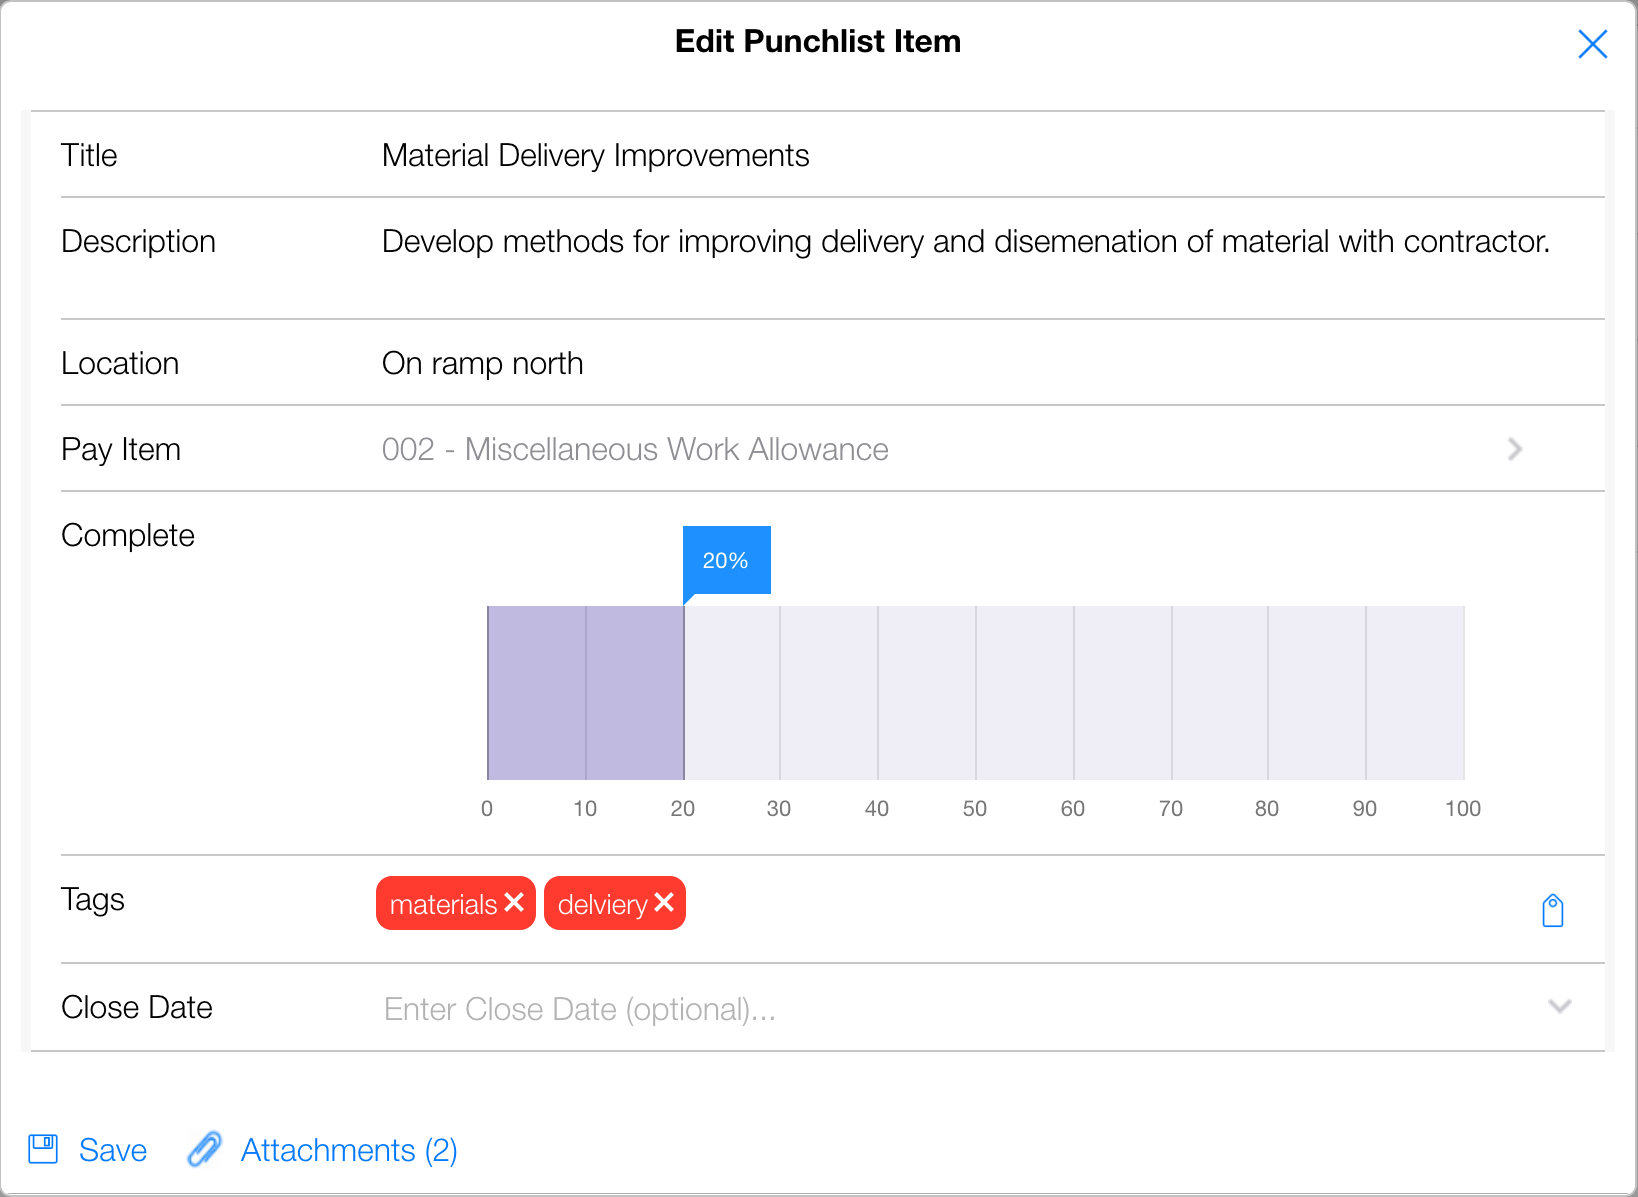This screenshot has width=1638, height=1197.
Task: Click into the Description text field
Action: 965,242
